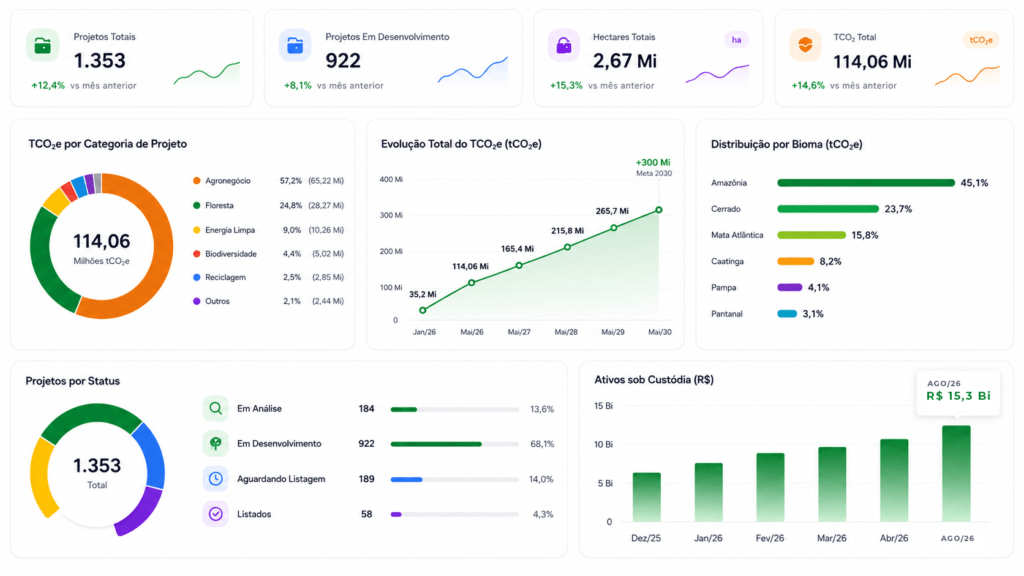Click the green Projetos Totais folder icon
1024x576 pixels.
pos(42,46)
